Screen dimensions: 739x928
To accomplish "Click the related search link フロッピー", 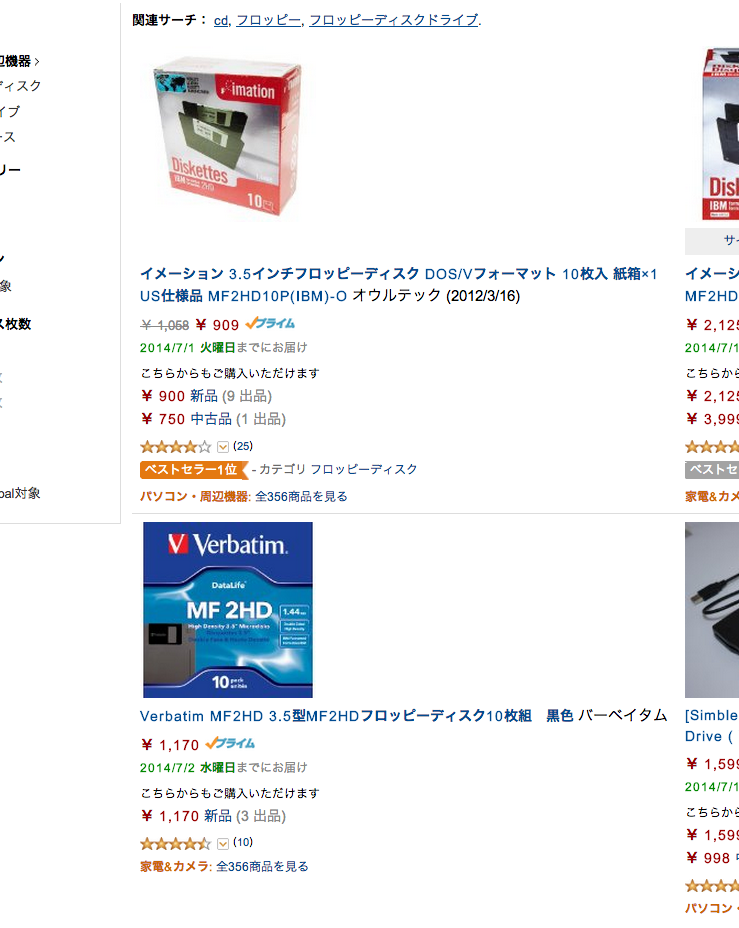I will pyautogui.click(x=269, y=20).
